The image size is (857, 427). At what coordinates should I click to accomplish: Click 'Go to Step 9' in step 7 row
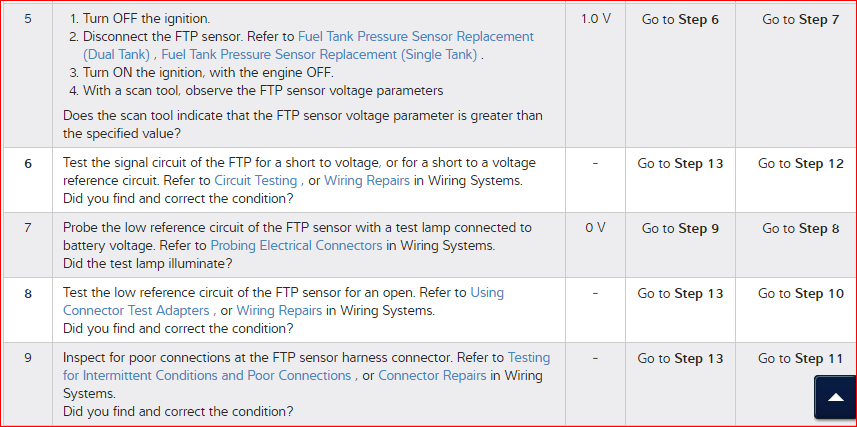[x=680, y=228]
